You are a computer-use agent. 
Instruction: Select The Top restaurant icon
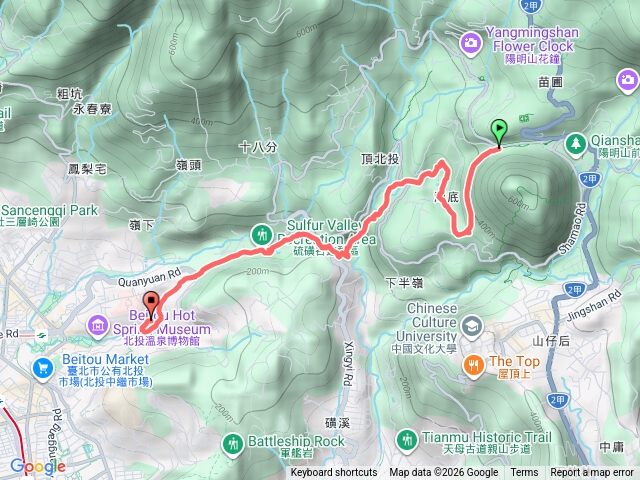(x=474, y=365)
